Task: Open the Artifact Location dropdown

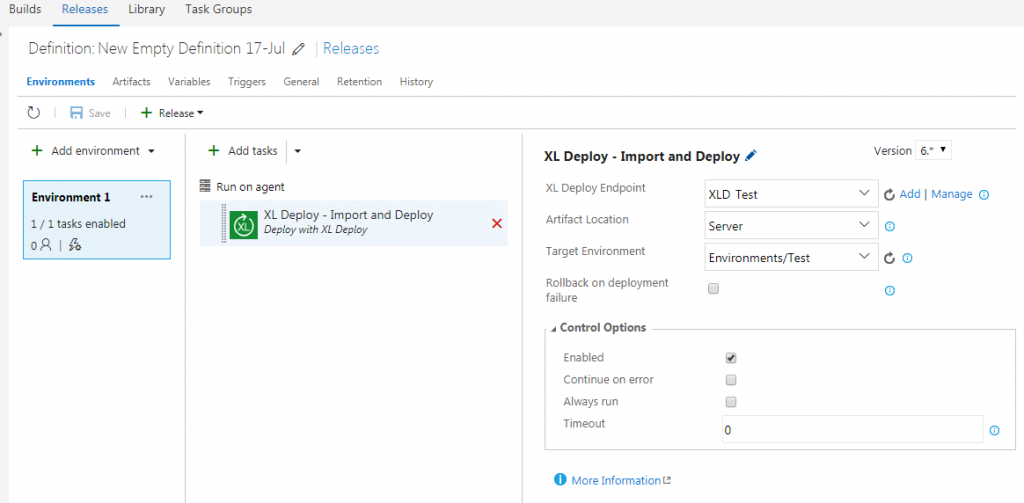Action: coord(792,226)
